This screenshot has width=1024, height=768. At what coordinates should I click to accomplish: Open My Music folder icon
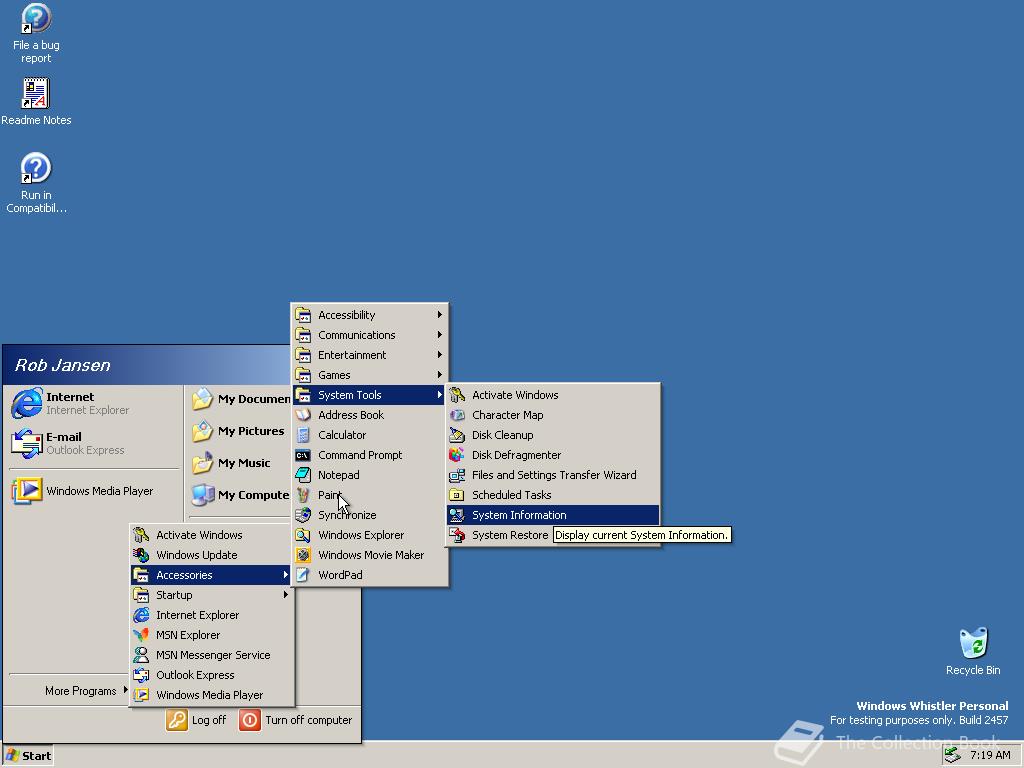coord(202,462)
